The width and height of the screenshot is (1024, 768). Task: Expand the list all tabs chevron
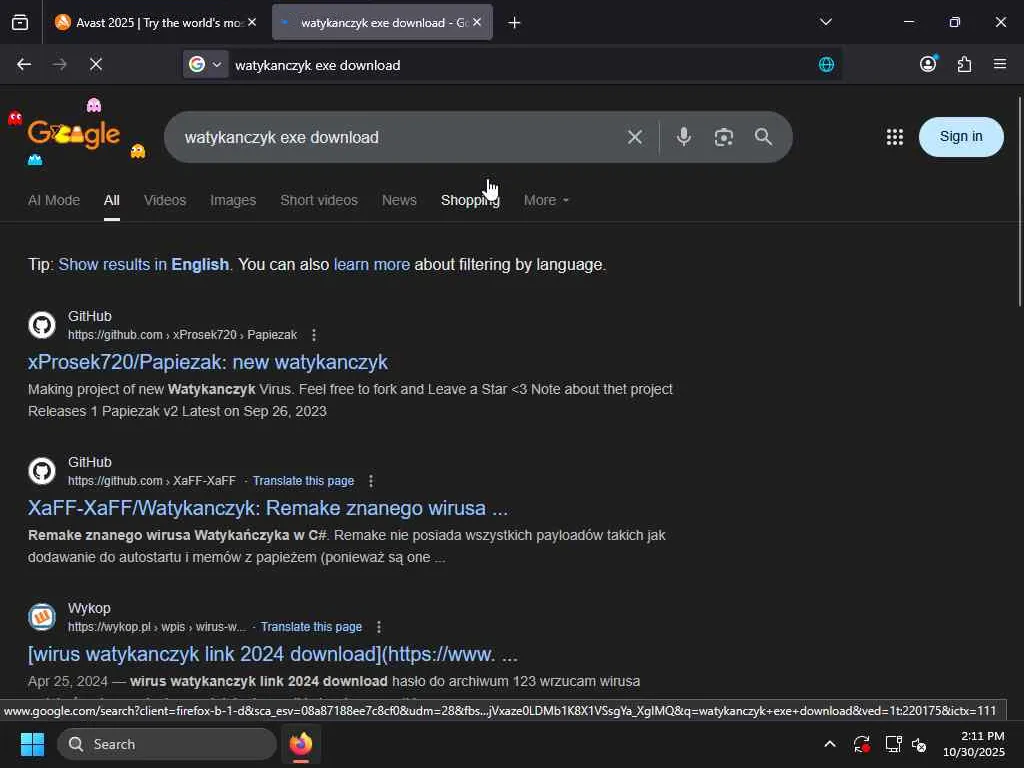(x=825, y=22)
